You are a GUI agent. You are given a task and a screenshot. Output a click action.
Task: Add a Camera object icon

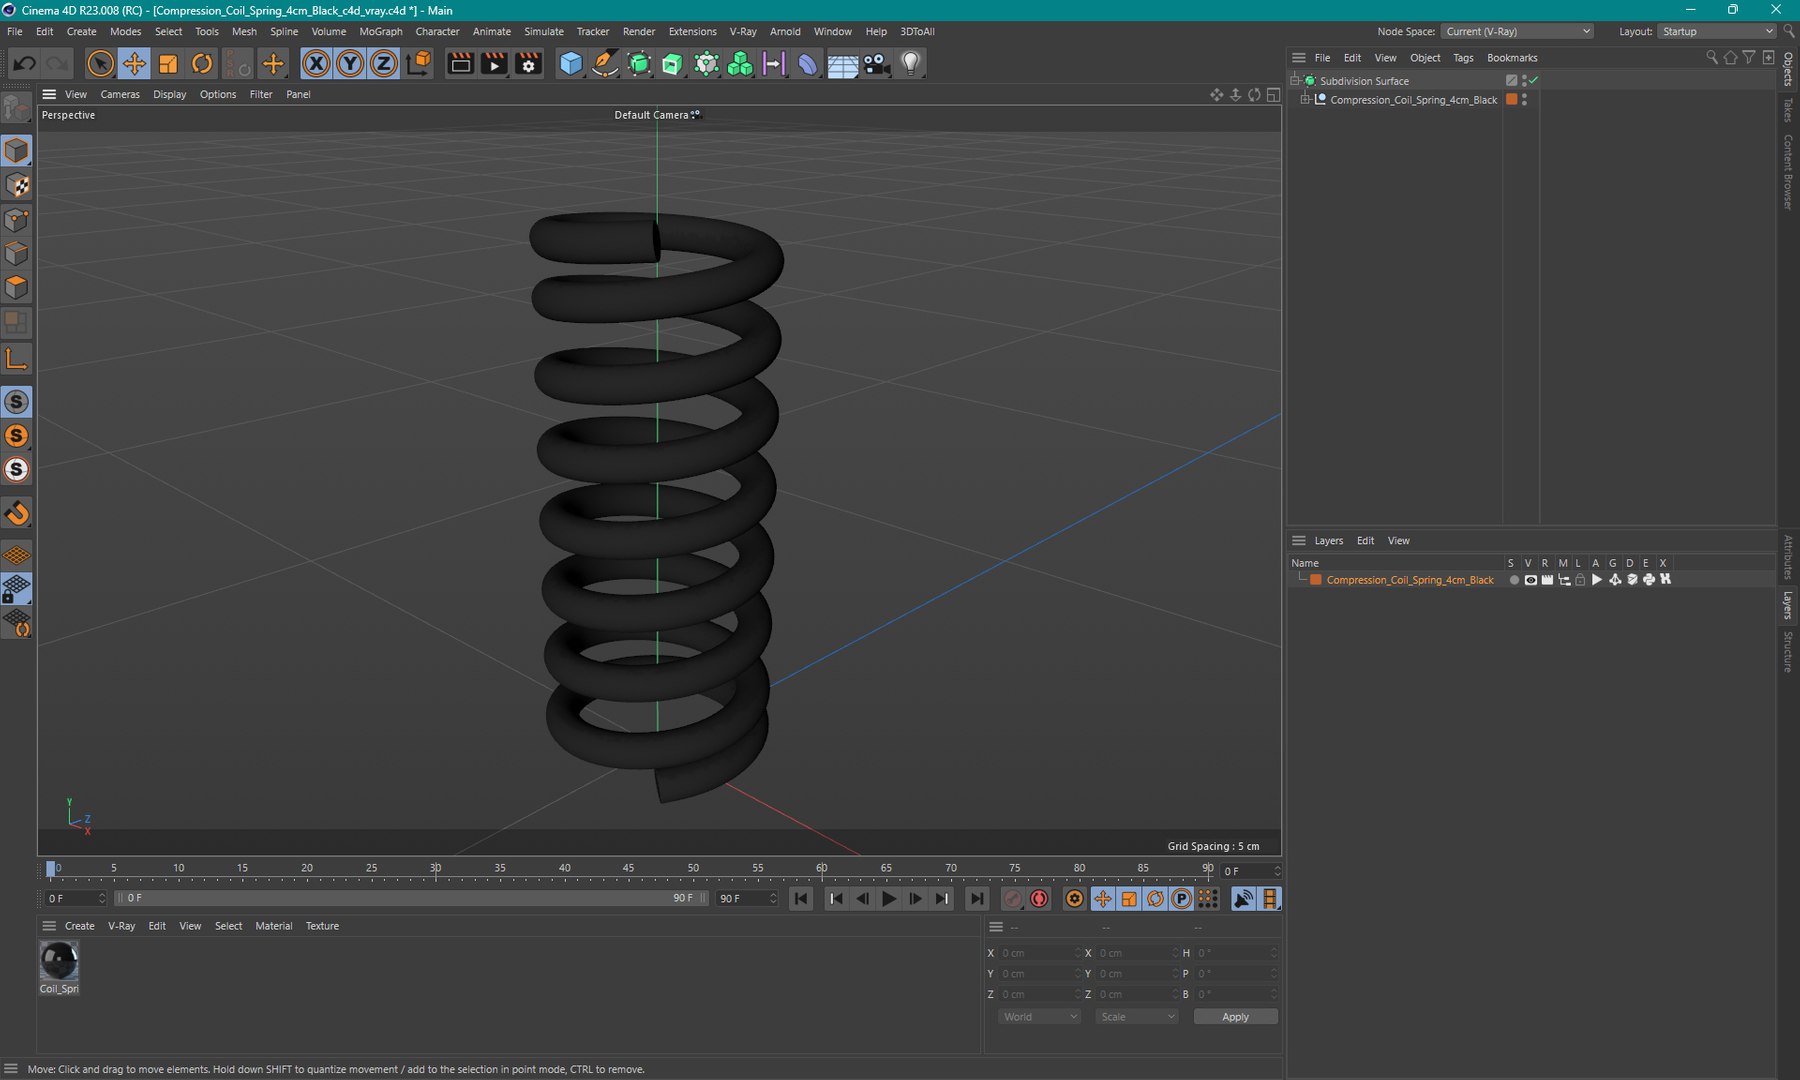click(x=877, y=64)
